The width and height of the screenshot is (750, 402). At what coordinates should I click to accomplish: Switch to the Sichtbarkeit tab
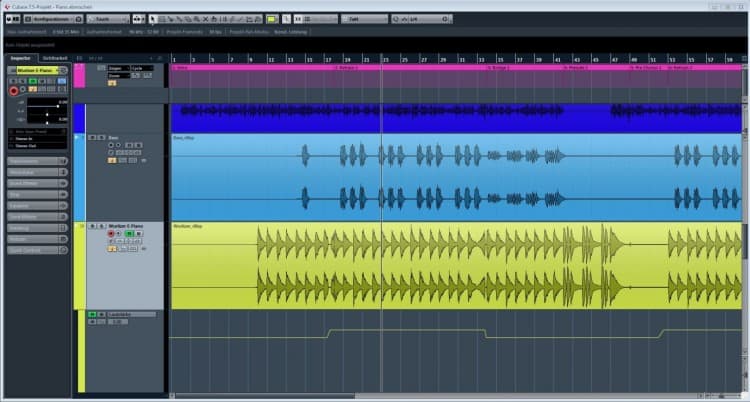coord(55,58)
